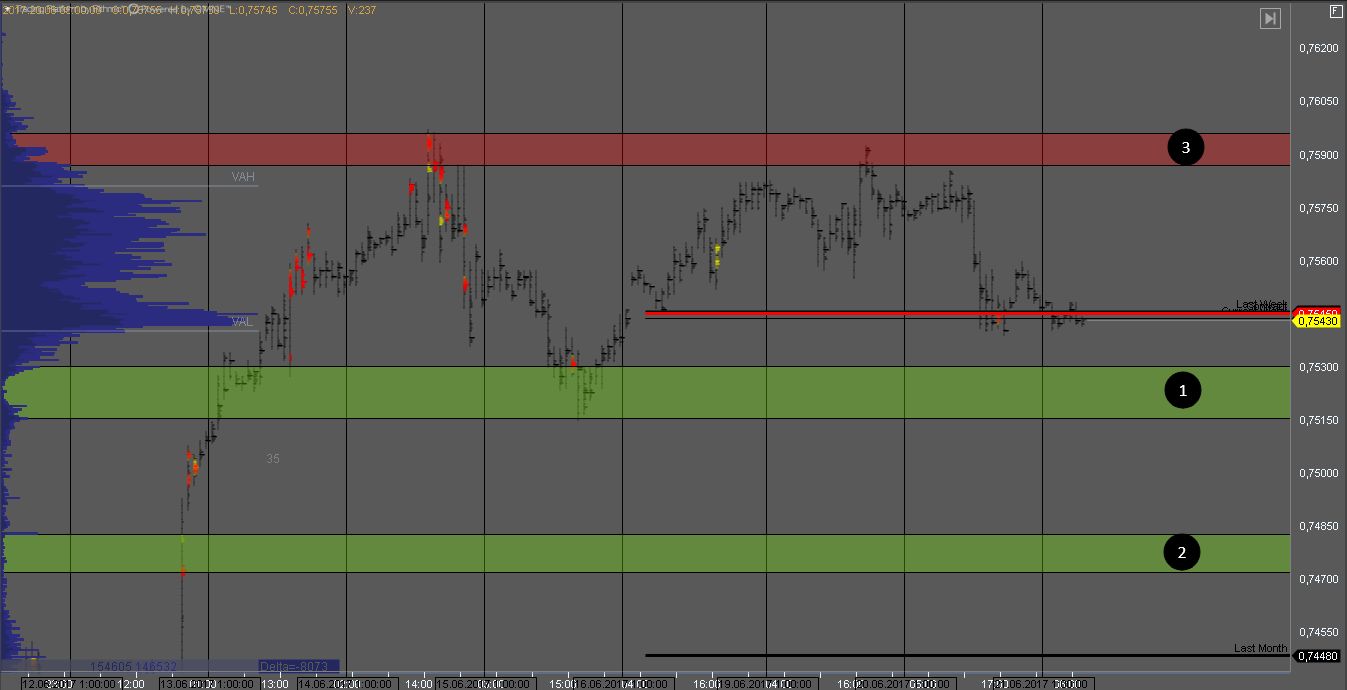Click the Last Month line label
The width and height of the screenshot is (1347, 690).
(x=1260, y=648)
